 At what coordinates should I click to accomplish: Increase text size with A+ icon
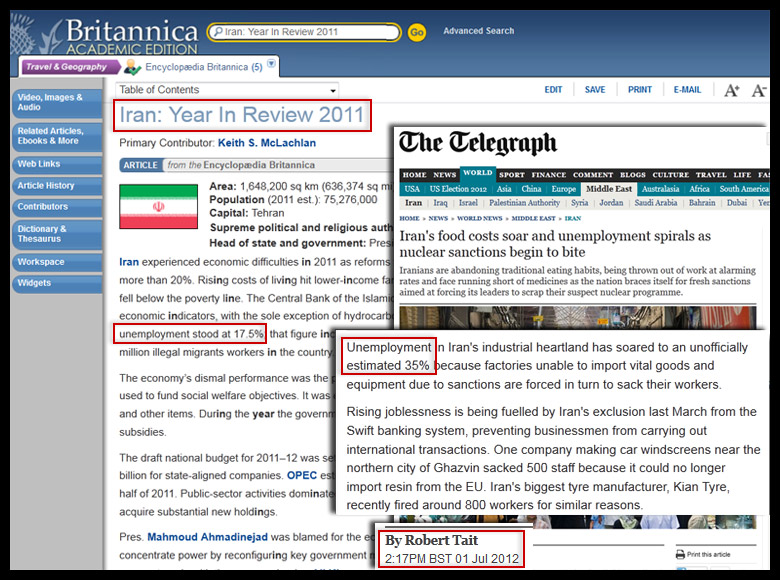732,90
